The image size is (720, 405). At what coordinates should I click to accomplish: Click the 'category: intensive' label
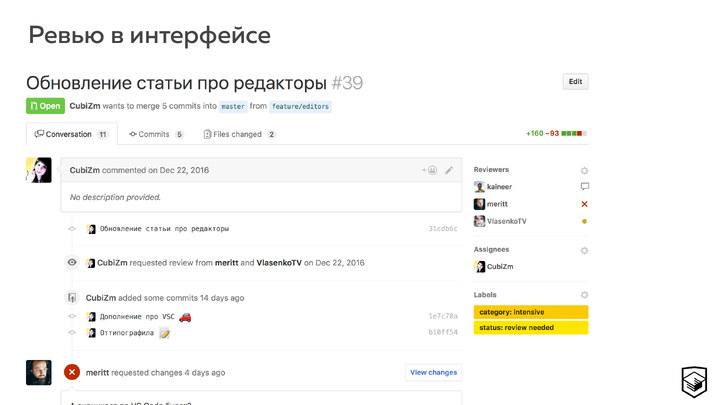(x=531, y=312)
